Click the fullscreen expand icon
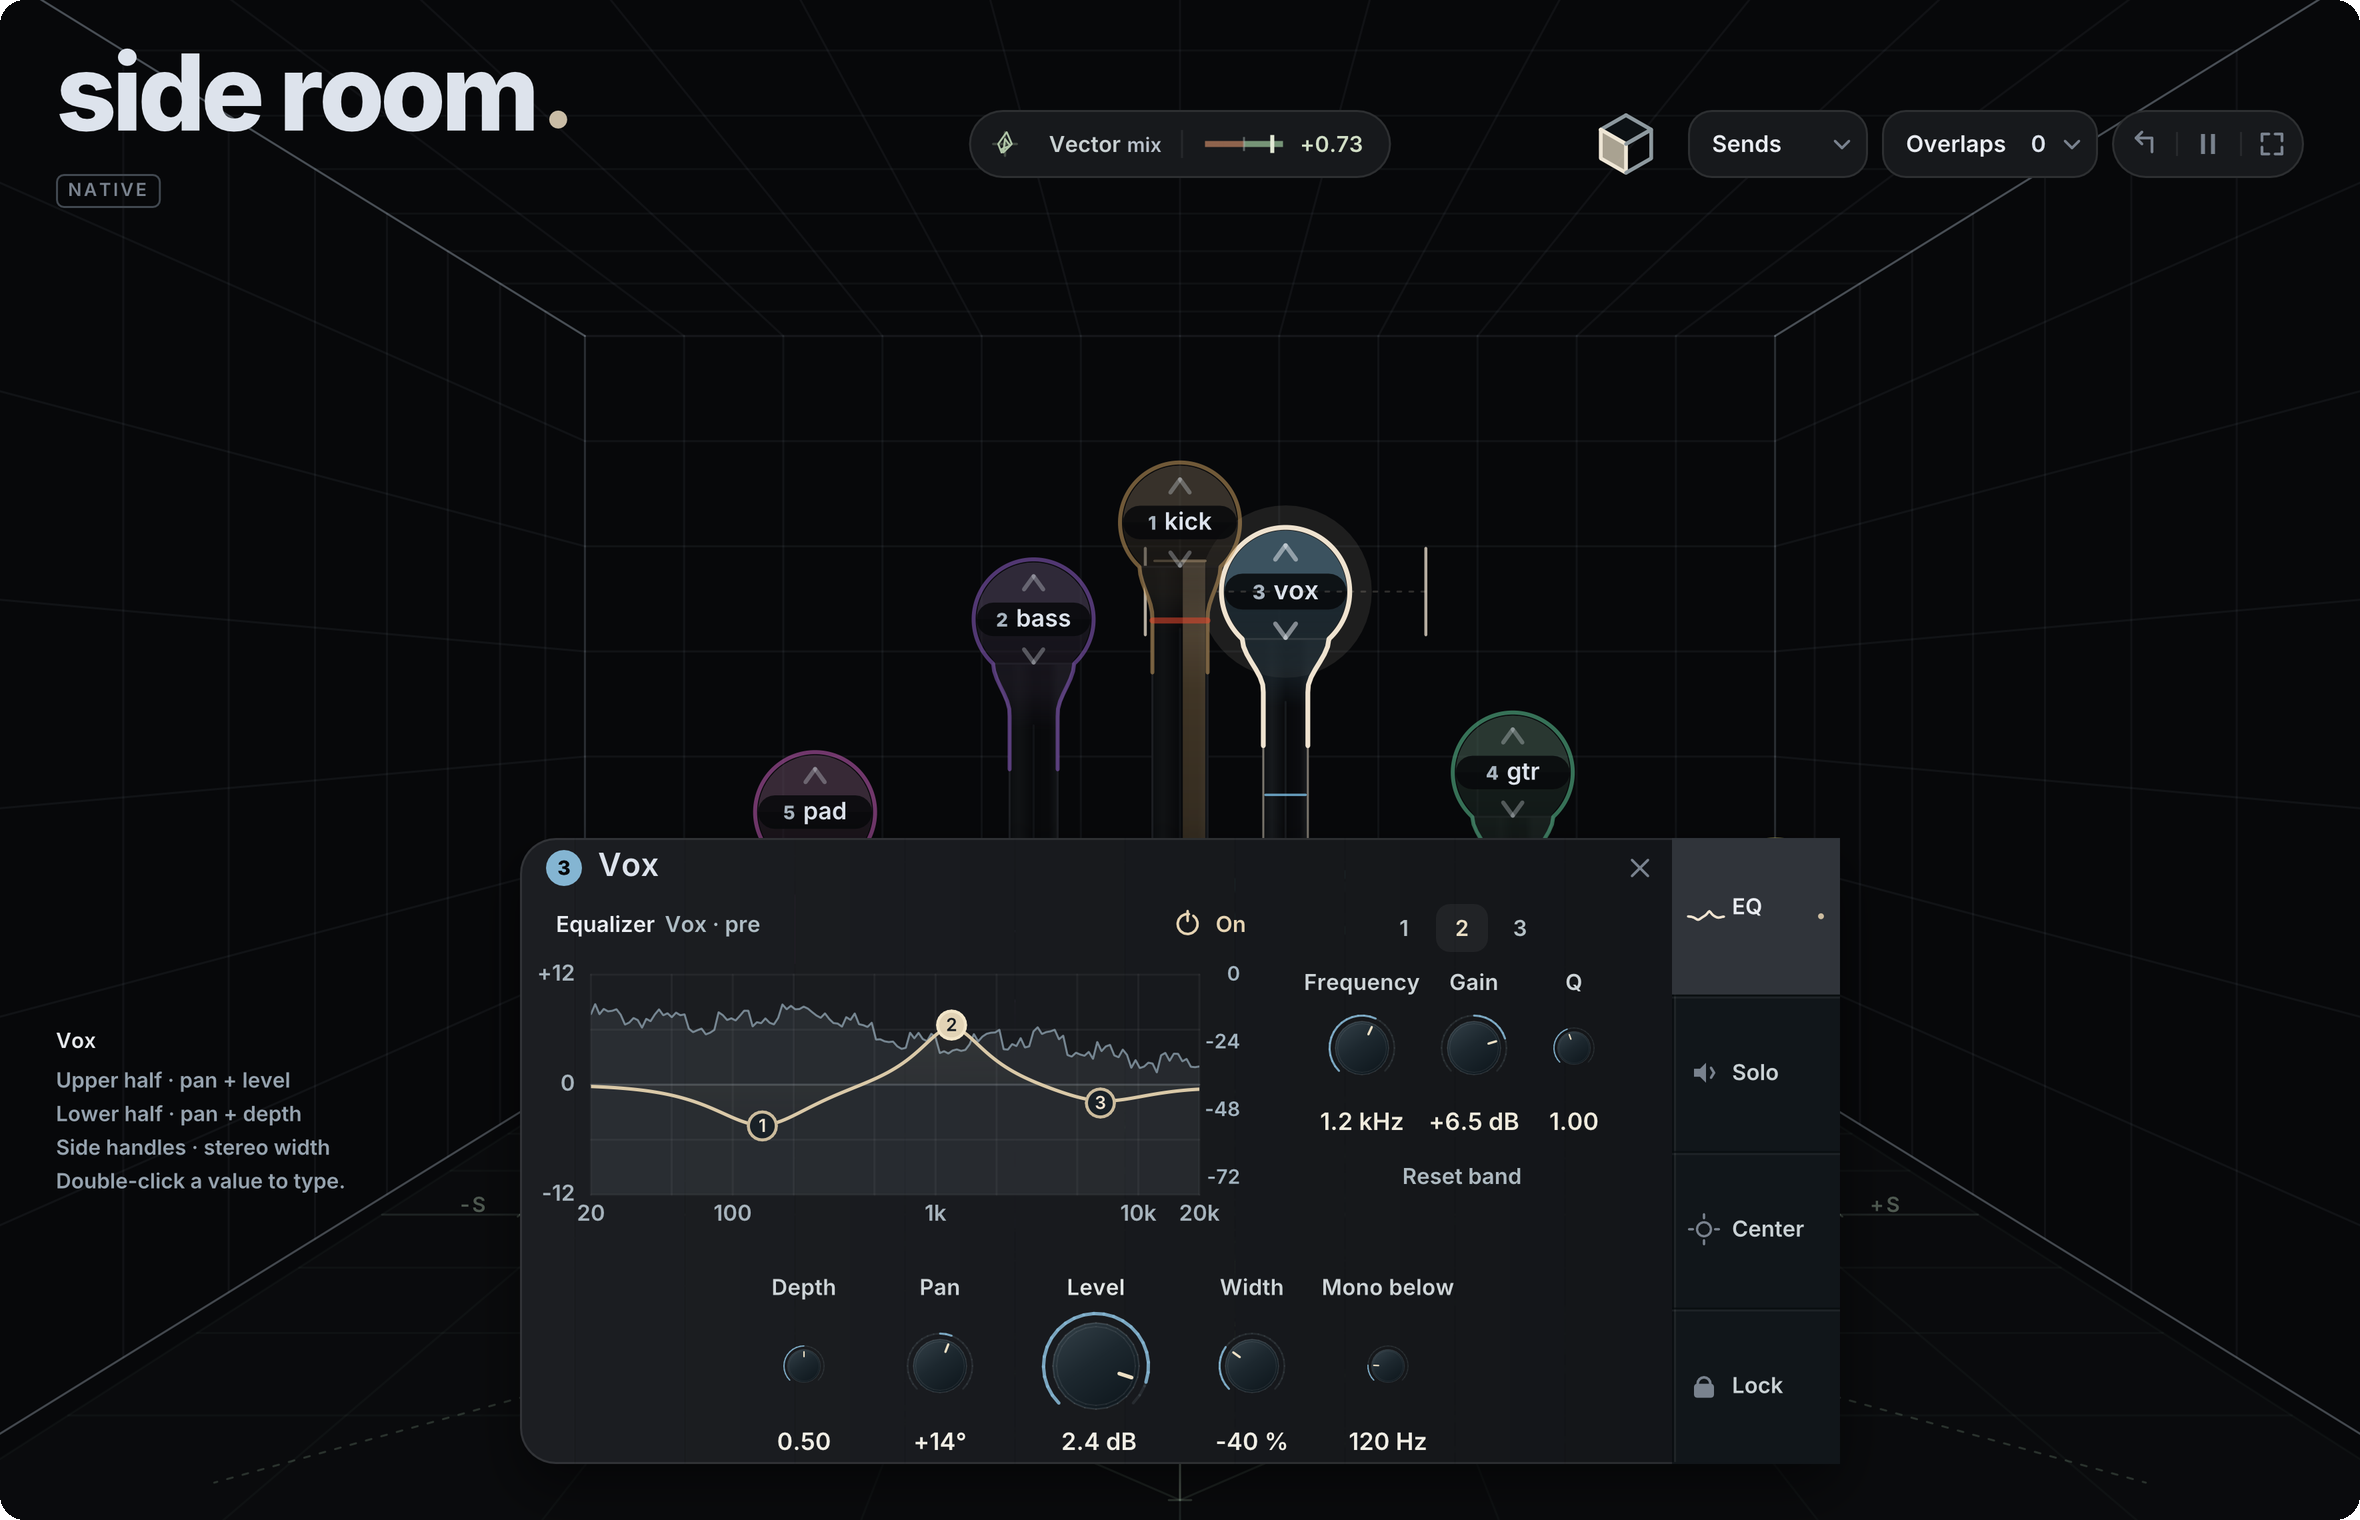 [2272, 144]
